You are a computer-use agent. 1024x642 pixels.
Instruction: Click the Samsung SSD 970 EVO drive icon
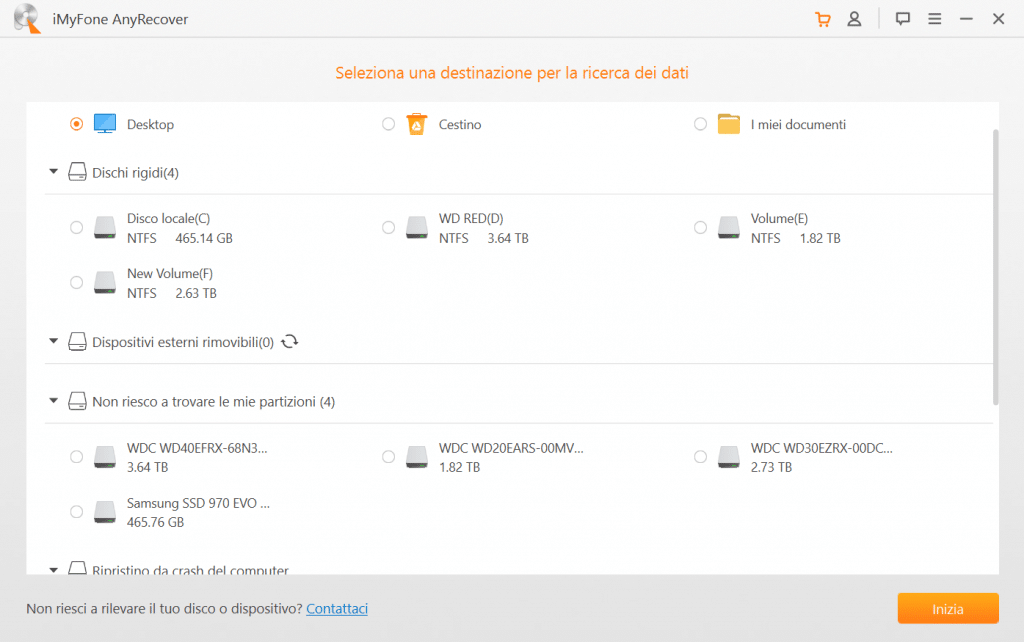tap(104, 511)
